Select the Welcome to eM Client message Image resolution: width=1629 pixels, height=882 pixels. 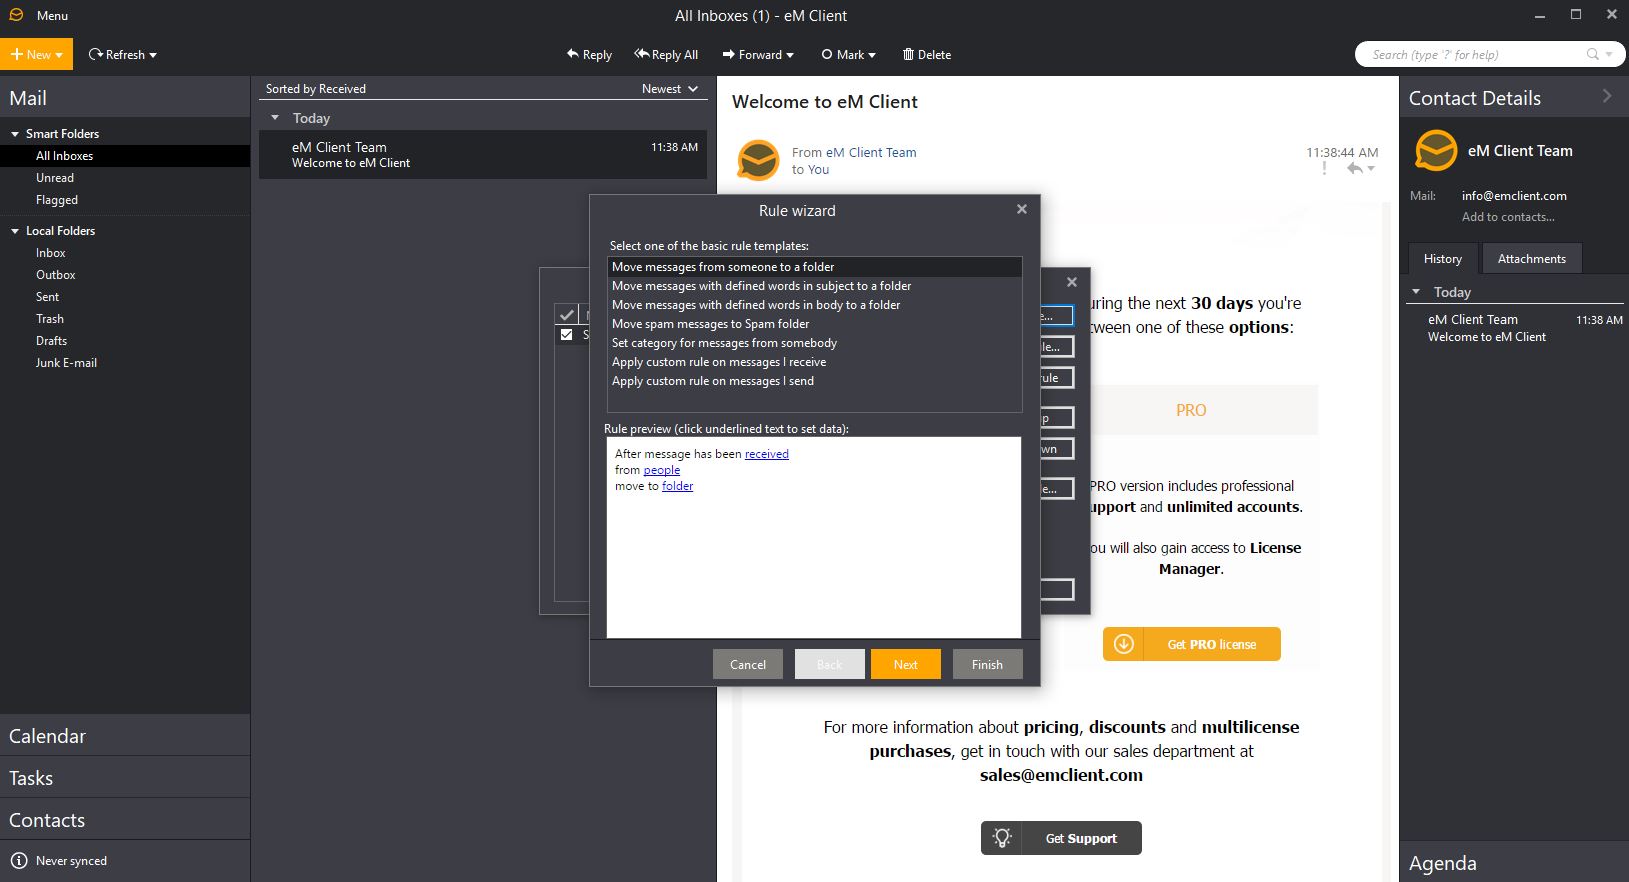click(483, 155)
